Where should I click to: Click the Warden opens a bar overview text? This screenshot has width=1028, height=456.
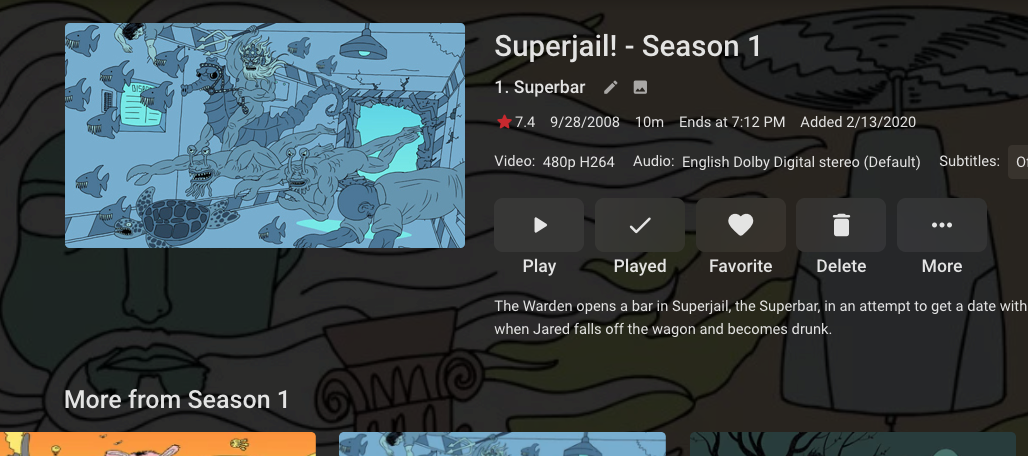761,317
